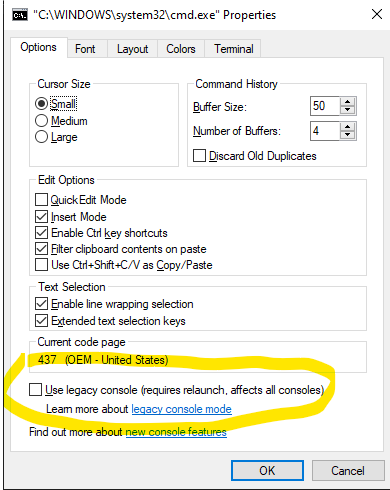Open the new console features link
390x490 pixels.
176,432
